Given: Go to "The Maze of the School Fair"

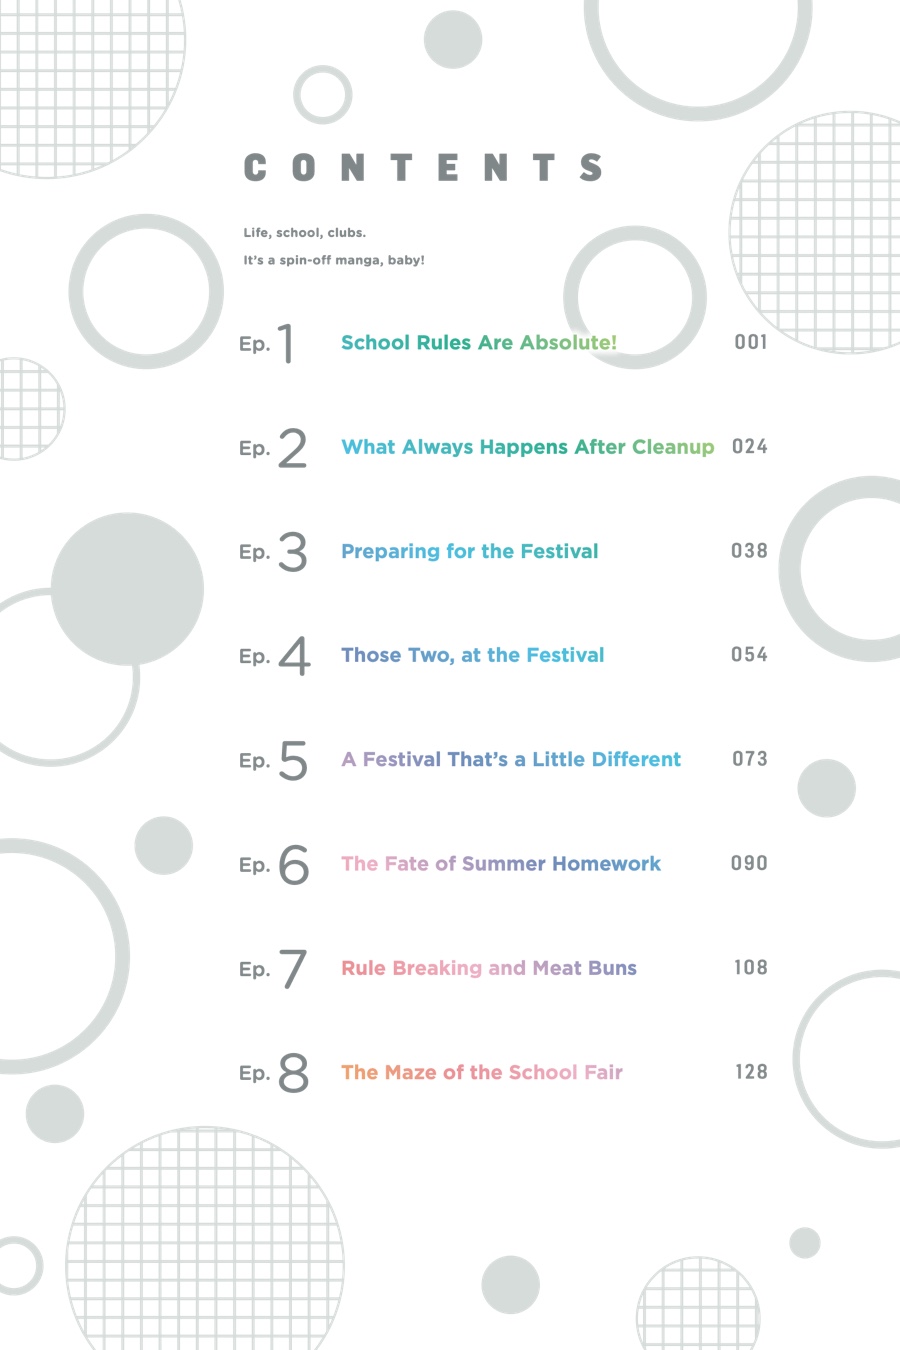Looking at the screenshot, I should [x=481, y=1072].
